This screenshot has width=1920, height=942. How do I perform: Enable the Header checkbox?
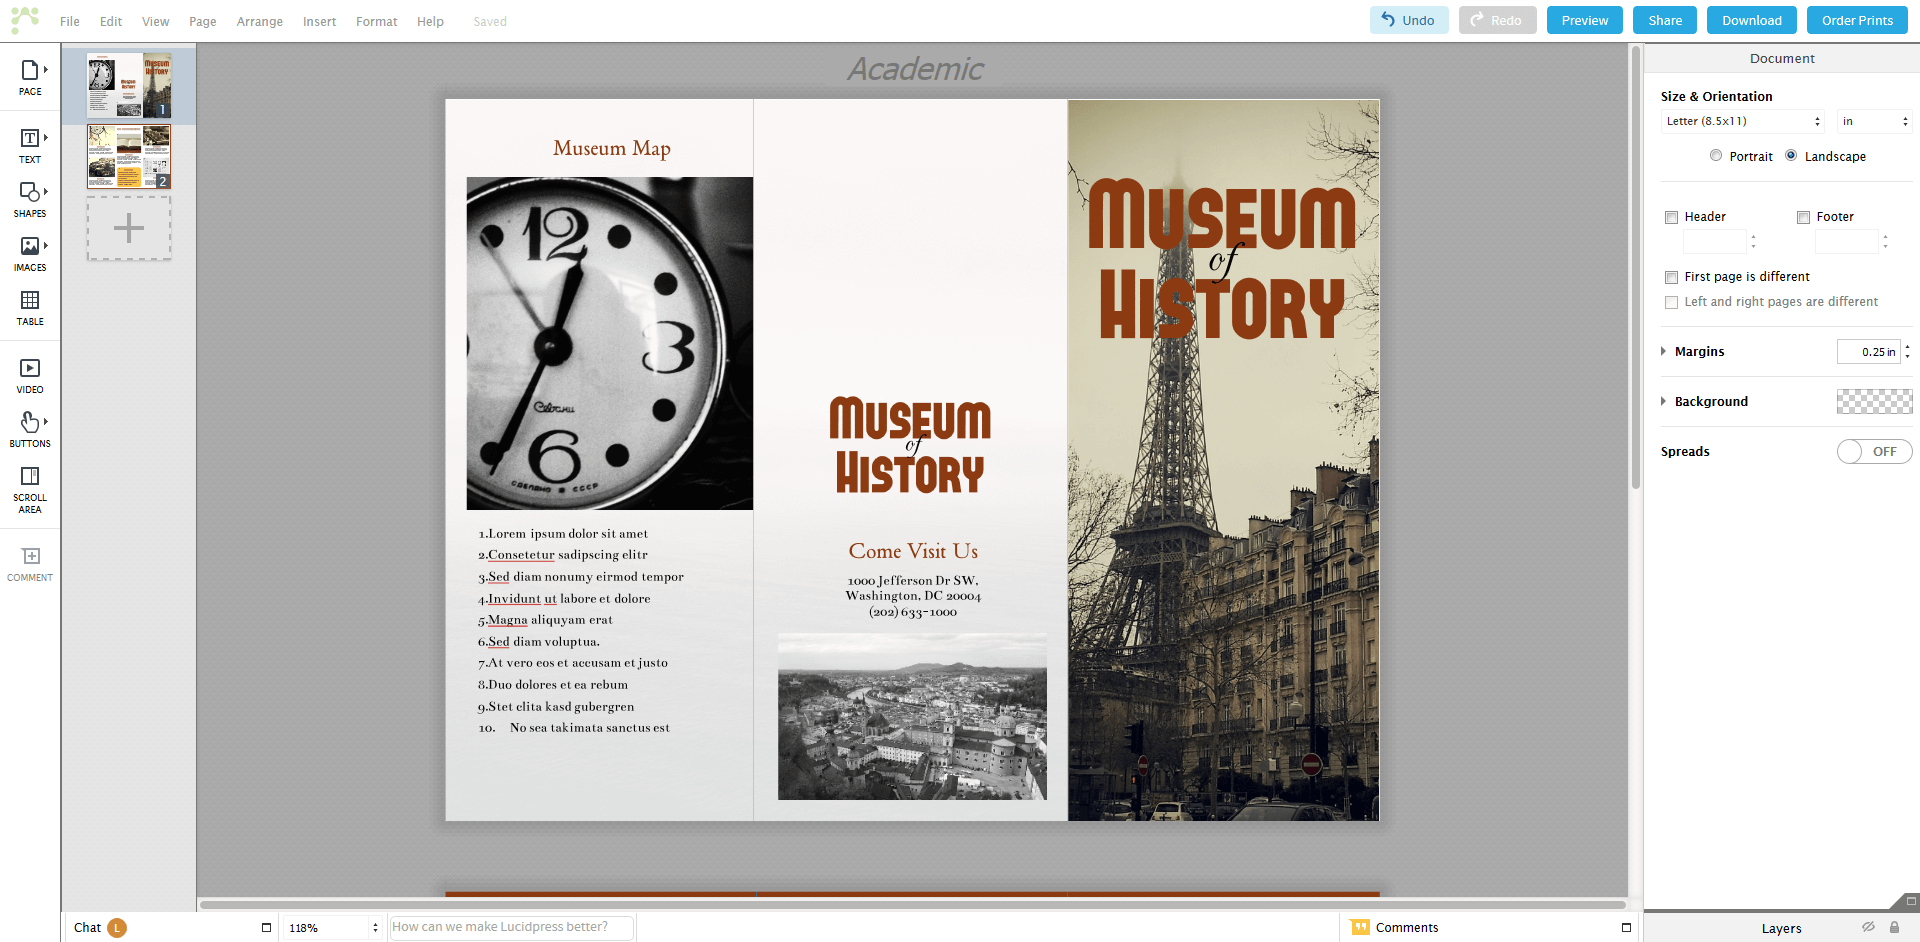[1671, 217]
